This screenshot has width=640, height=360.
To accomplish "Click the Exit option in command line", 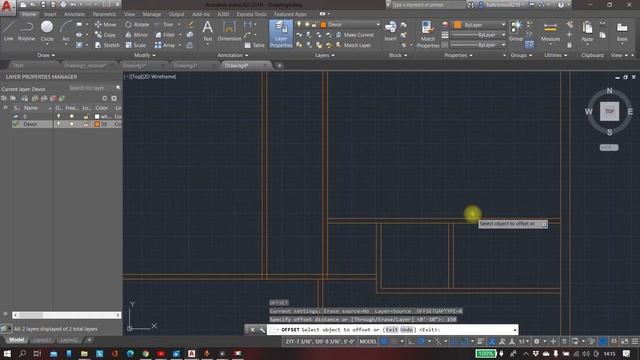I will pyautogui.click(x=391, y=329).
